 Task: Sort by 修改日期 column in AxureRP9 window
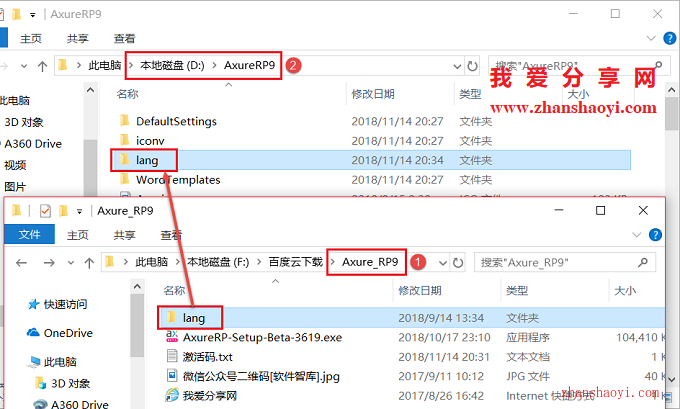373,94
